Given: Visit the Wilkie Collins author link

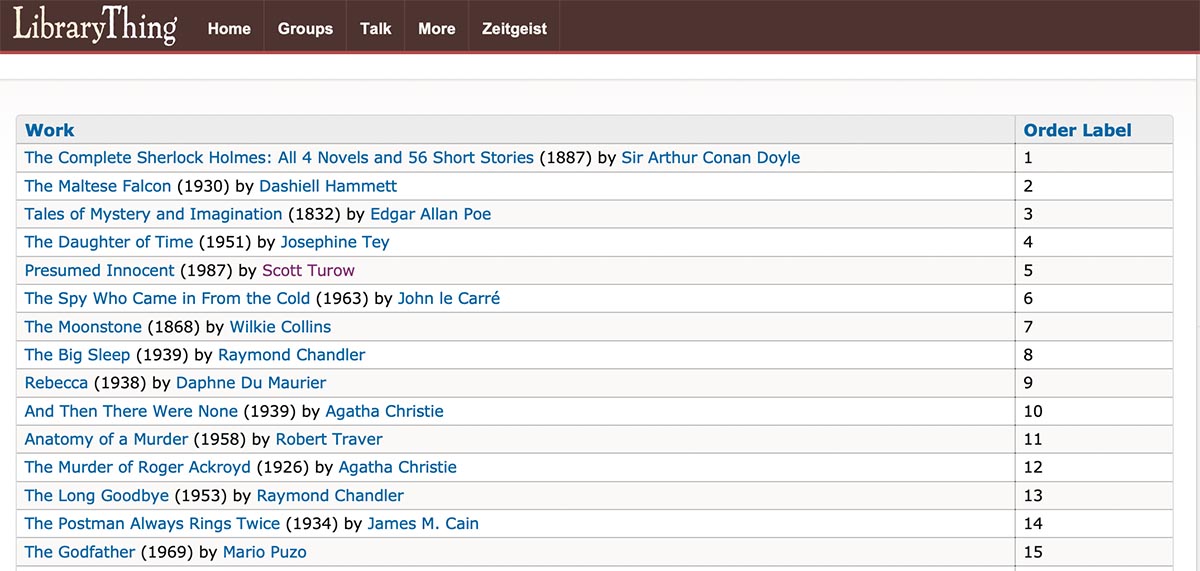Looking at the screenshot, I should coord(280,326).
